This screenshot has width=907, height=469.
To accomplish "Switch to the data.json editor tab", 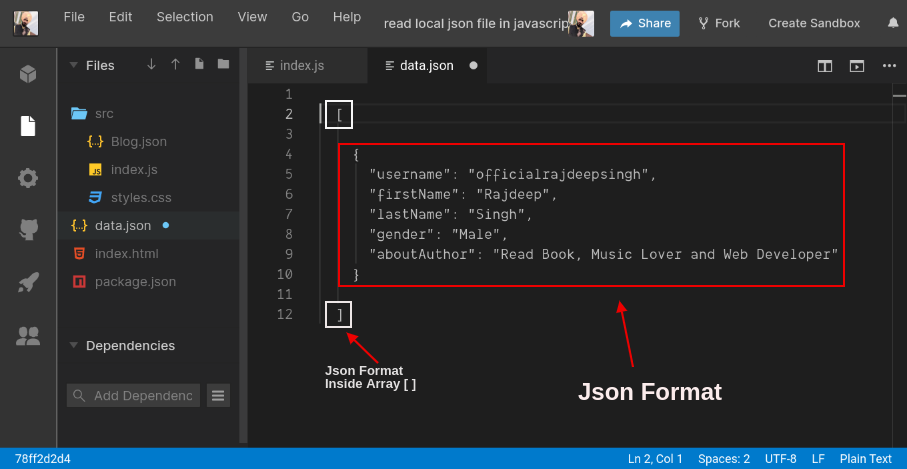I will pos(427,66).
